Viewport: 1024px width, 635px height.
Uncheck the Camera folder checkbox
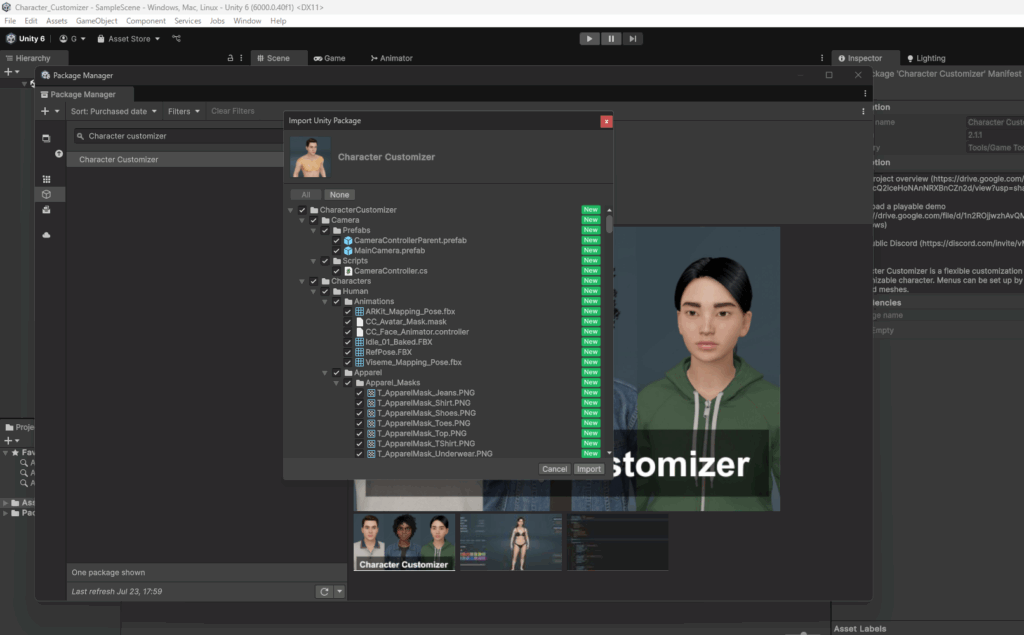point(313,220)
